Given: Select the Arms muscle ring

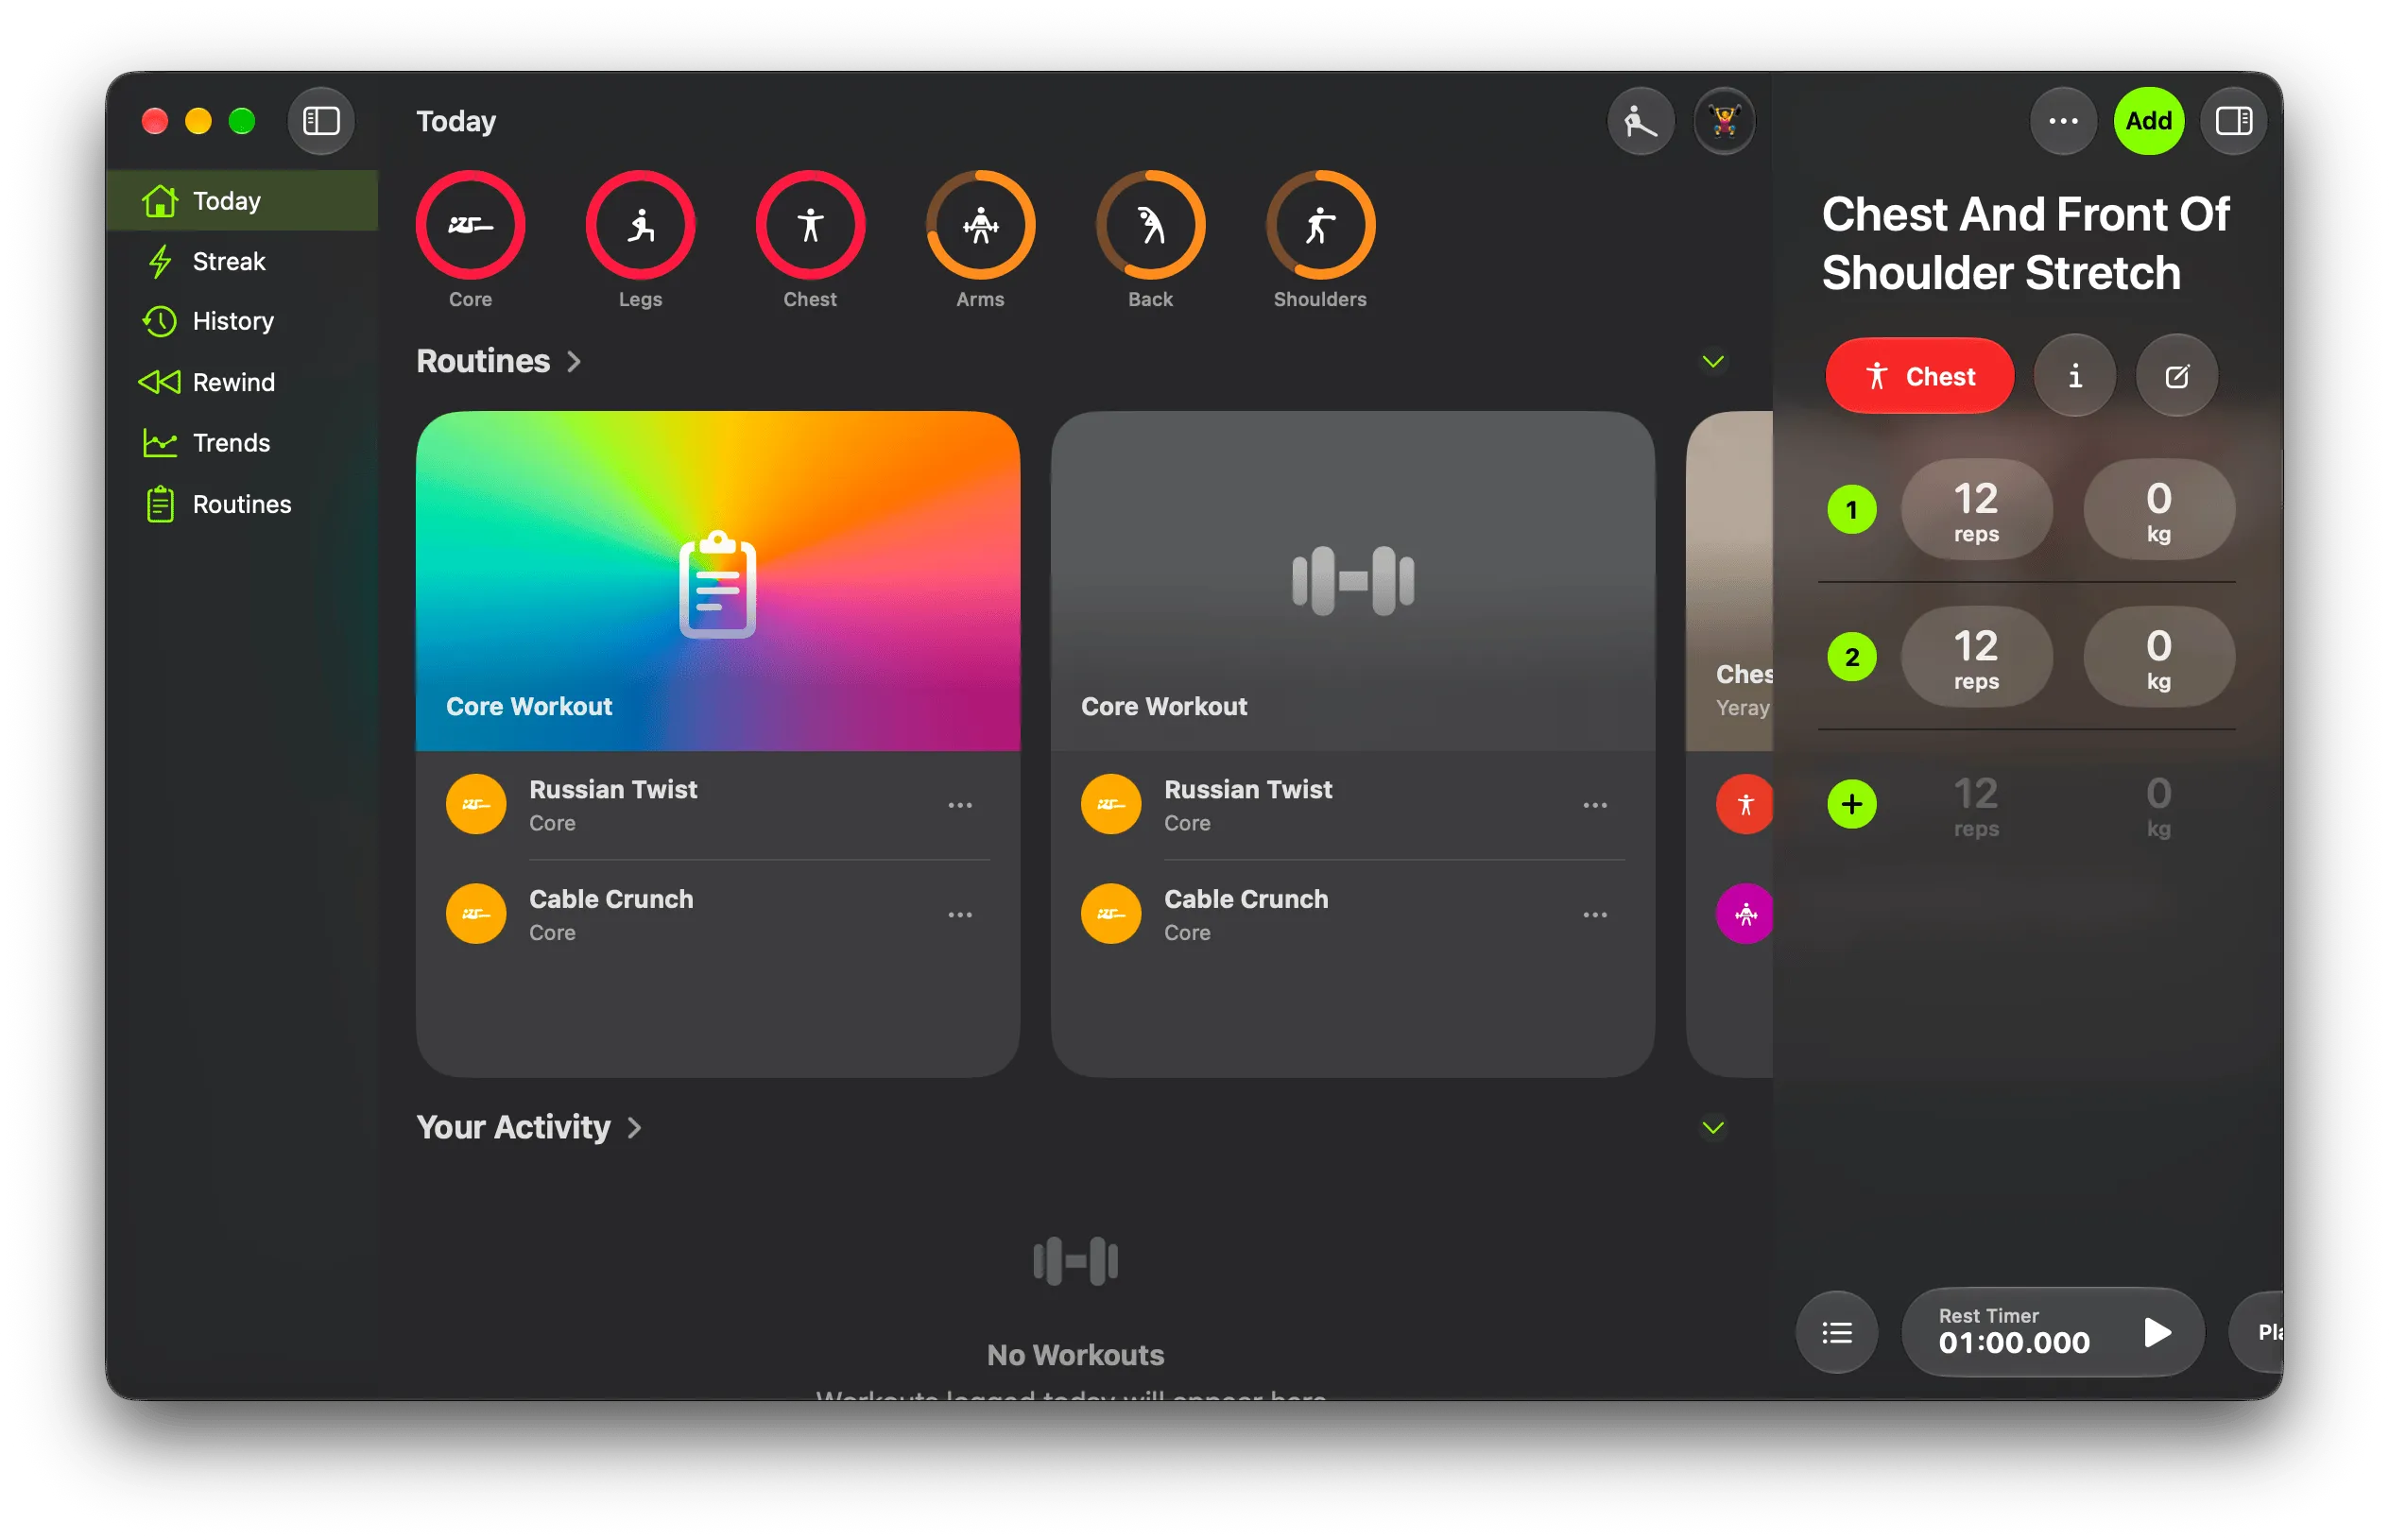Looking at the screenshot, I should pos(980,225).
